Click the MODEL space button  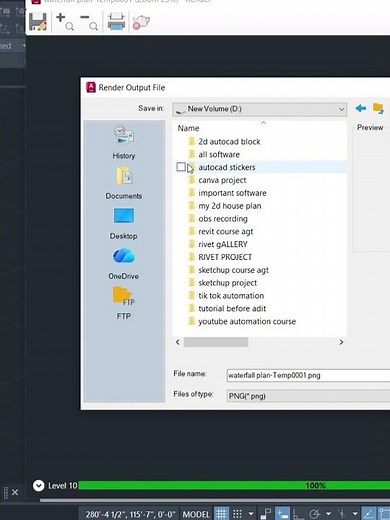[x=196, y=514]
